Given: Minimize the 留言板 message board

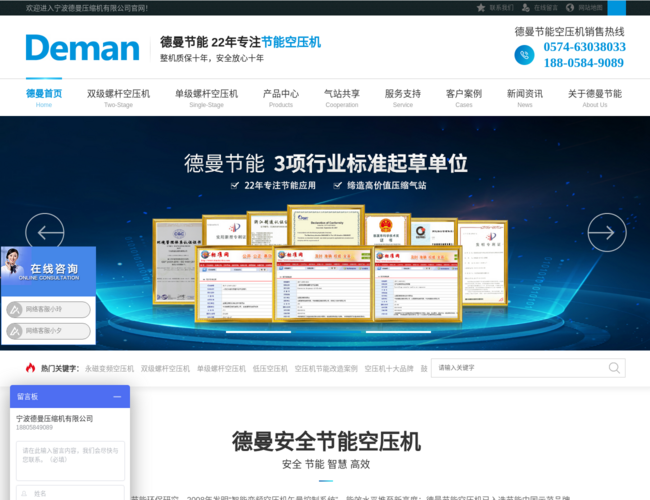Looking at the screenshot, I should click(117, 397).
